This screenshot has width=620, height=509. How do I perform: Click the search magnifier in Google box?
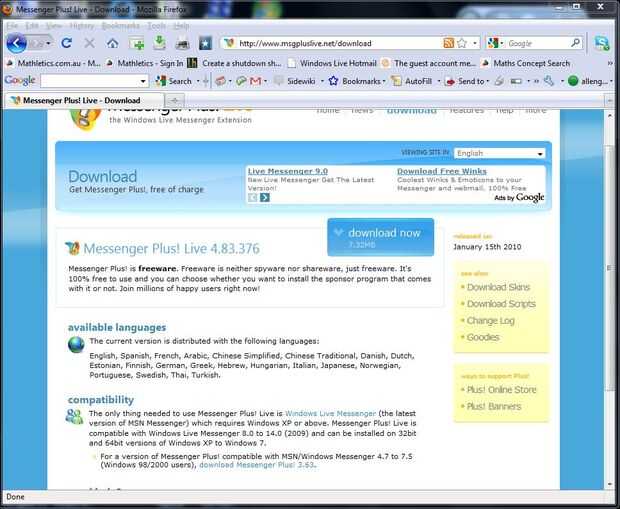575,43
